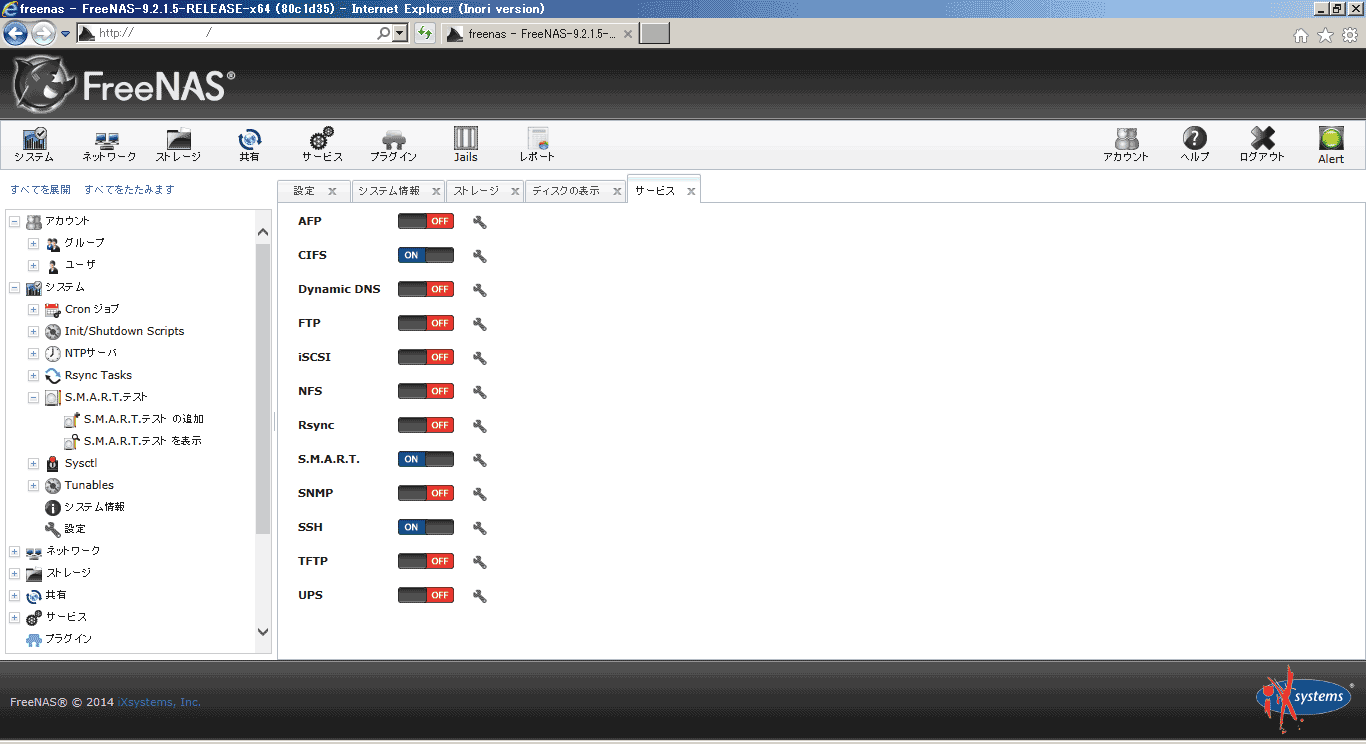Screen dimensions: 1366x744
Task: Click the すべてを展開 link
Action: pos(40,190)
